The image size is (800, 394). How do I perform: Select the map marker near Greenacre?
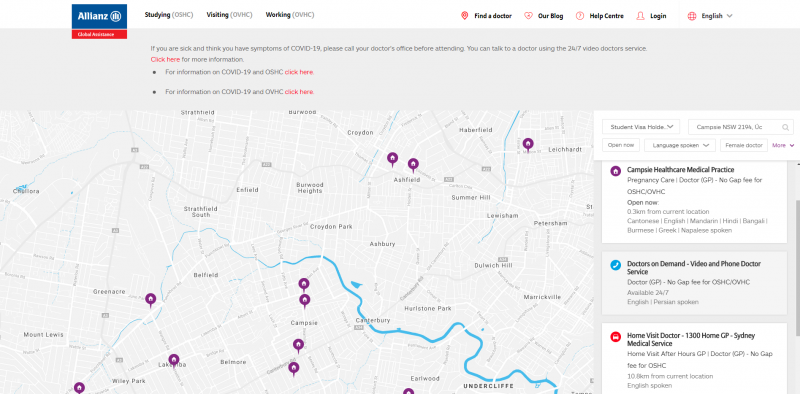click(x=151, y=300)
